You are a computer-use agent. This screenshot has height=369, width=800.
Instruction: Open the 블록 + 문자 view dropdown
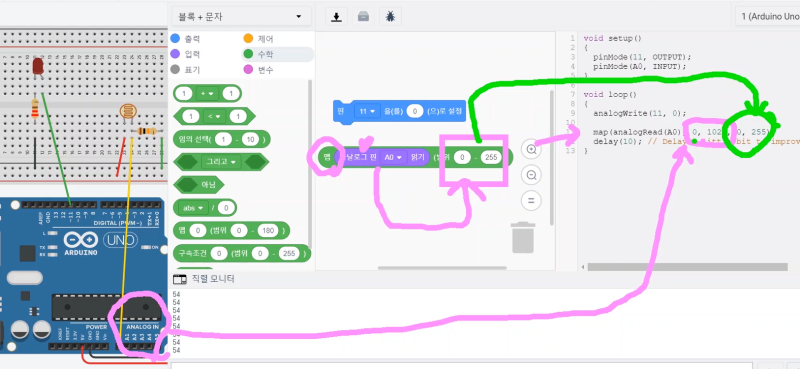click(x=241, y=17)
